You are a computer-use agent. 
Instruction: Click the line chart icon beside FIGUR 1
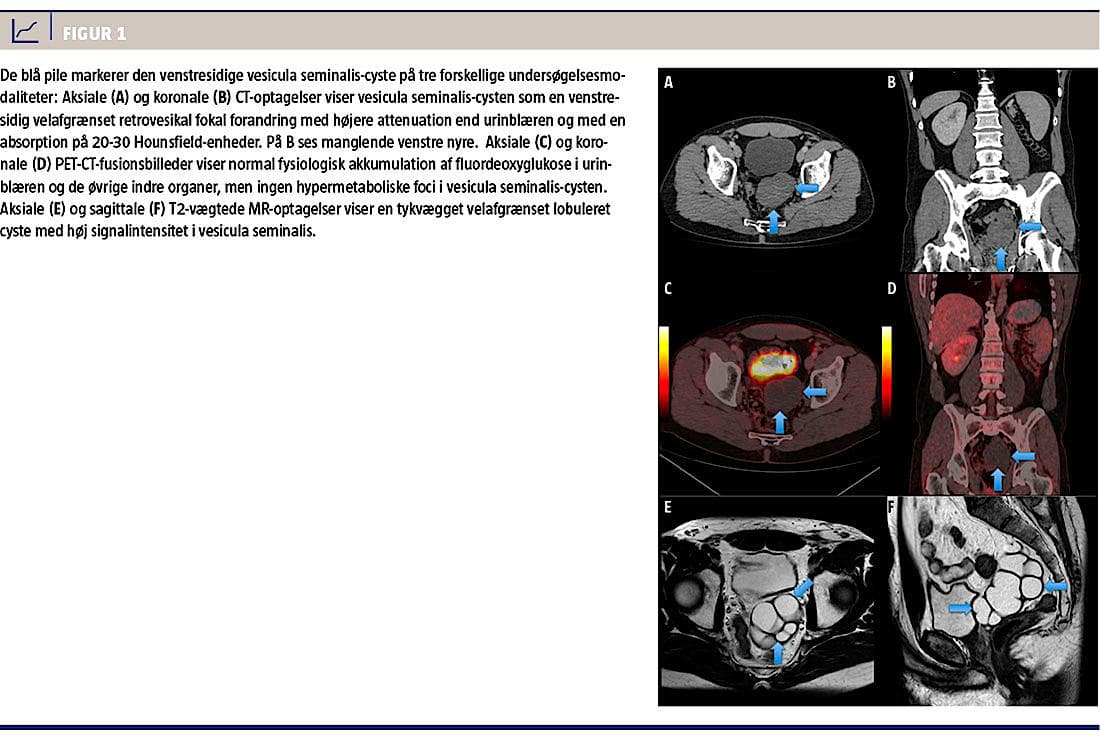click(25, 31)
